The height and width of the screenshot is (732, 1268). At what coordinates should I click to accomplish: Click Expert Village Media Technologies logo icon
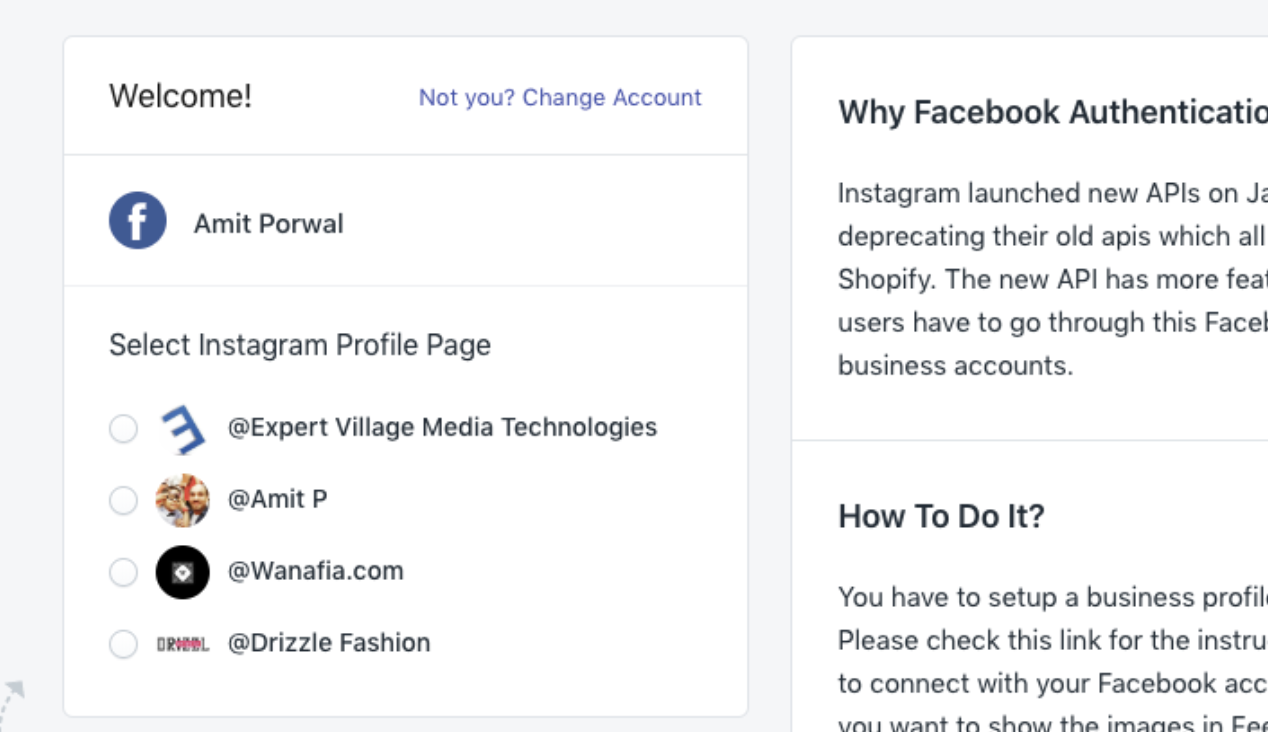coord(183,429)
